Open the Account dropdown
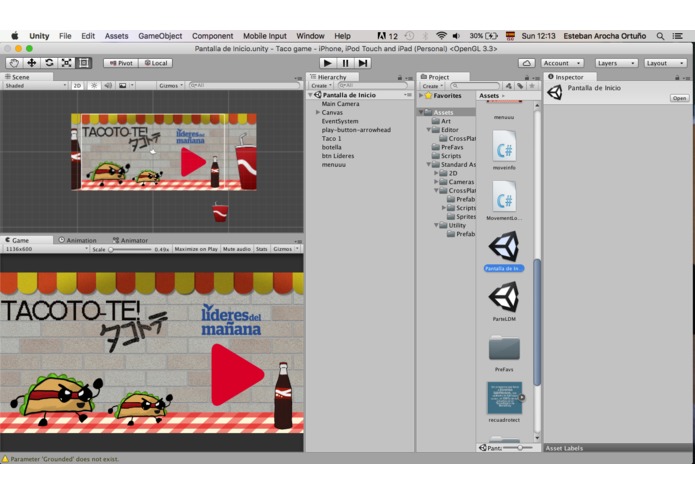This screenshot has width=695, height=494. [x=562, y=63]
